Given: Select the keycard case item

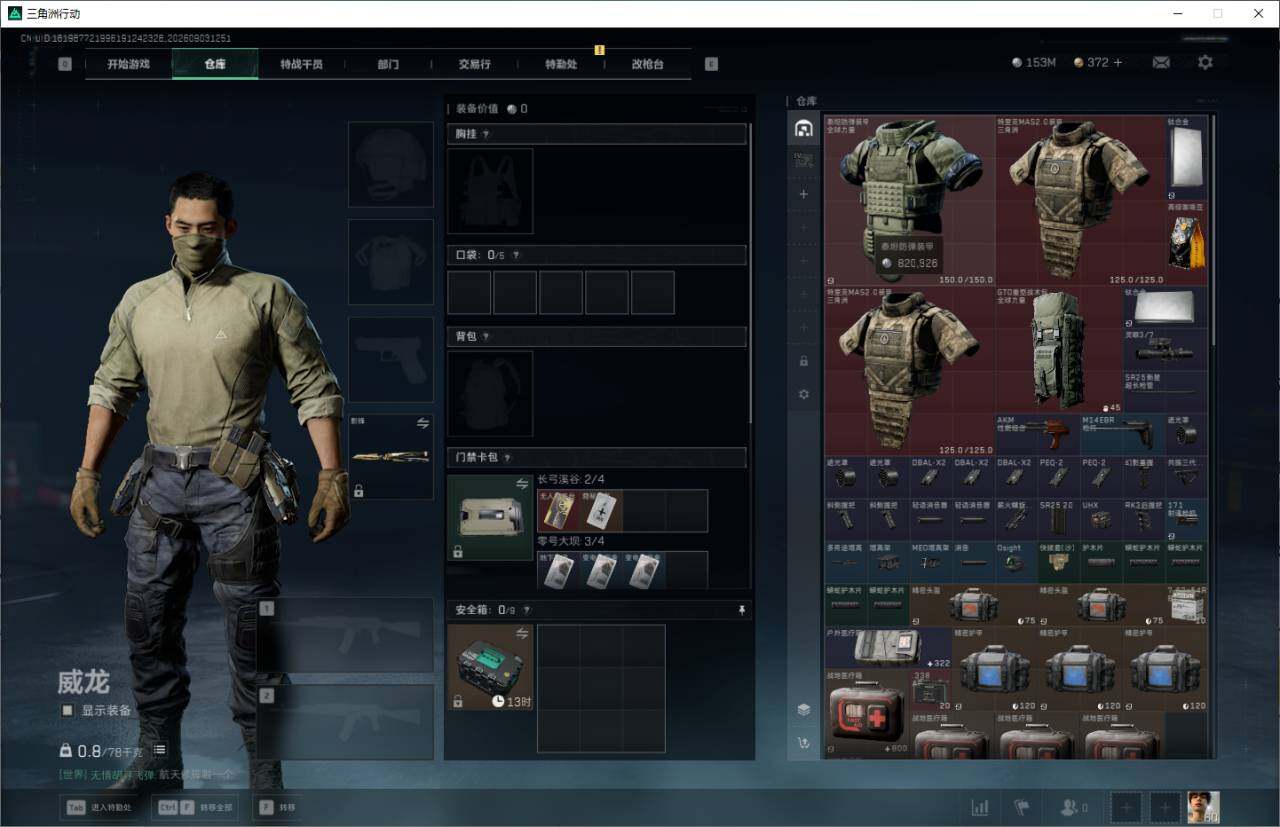Looking at the screenshot, I should (490, 517).
